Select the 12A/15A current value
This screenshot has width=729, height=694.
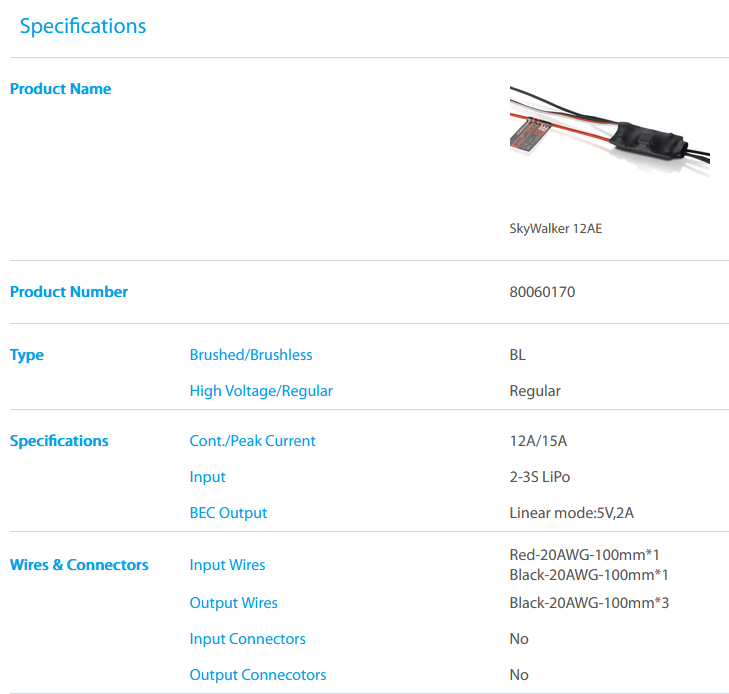(x=538, y=441)
